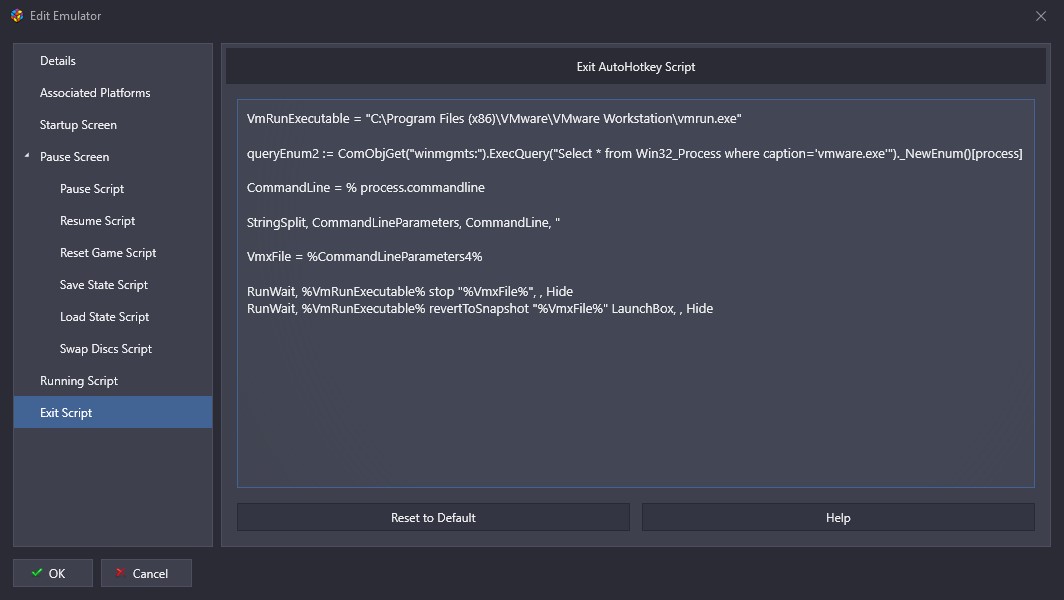This screenshot has height=600, width=1064.
Task: Open the Save State Script page
Action: click(104, 285)
